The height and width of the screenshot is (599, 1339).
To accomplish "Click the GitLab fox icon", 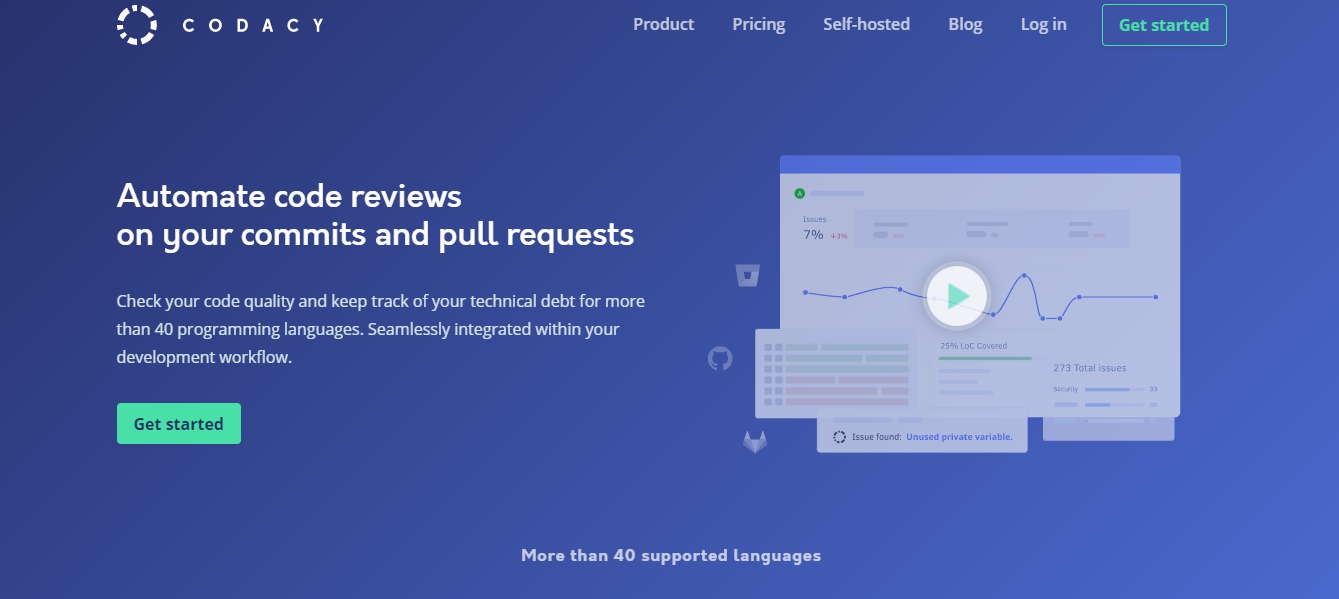I will (x=755, y=441).
